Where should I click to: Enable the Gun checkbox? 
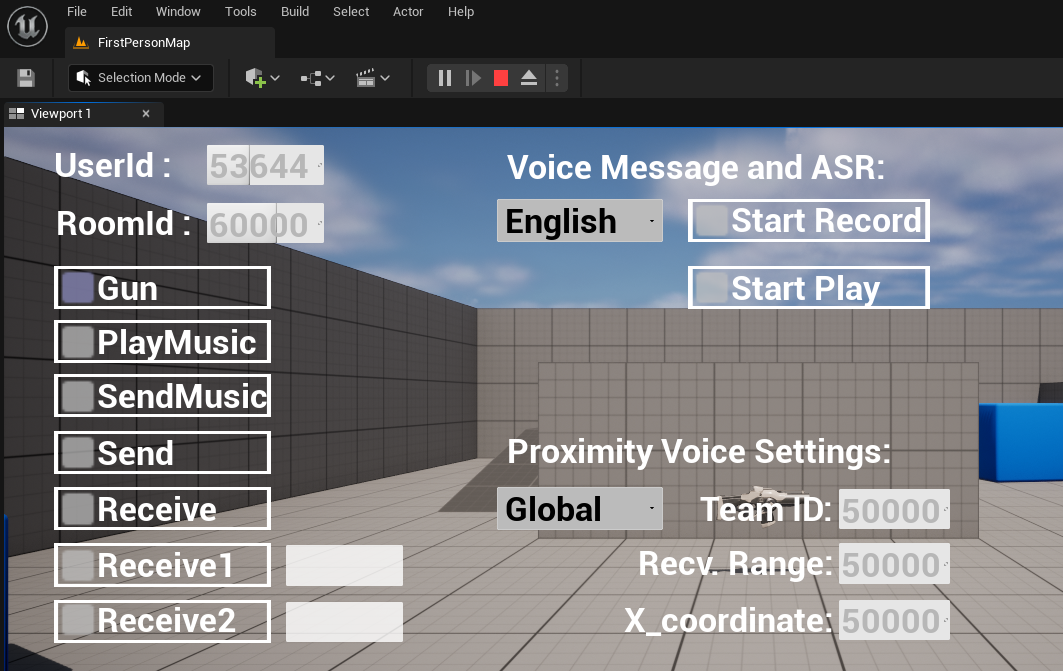(77, 288)
